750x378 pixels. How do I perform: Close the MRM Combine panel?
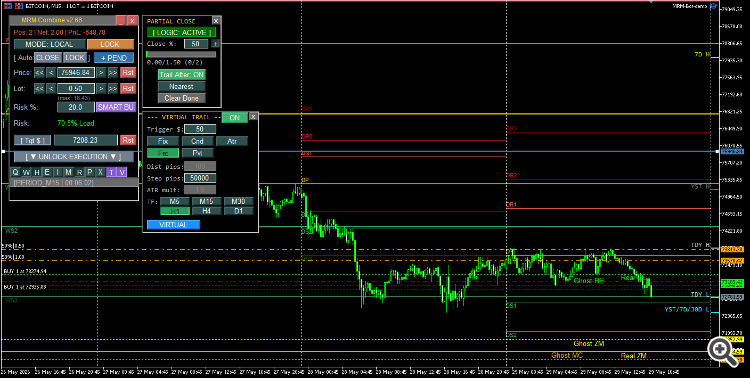(132, 21)
